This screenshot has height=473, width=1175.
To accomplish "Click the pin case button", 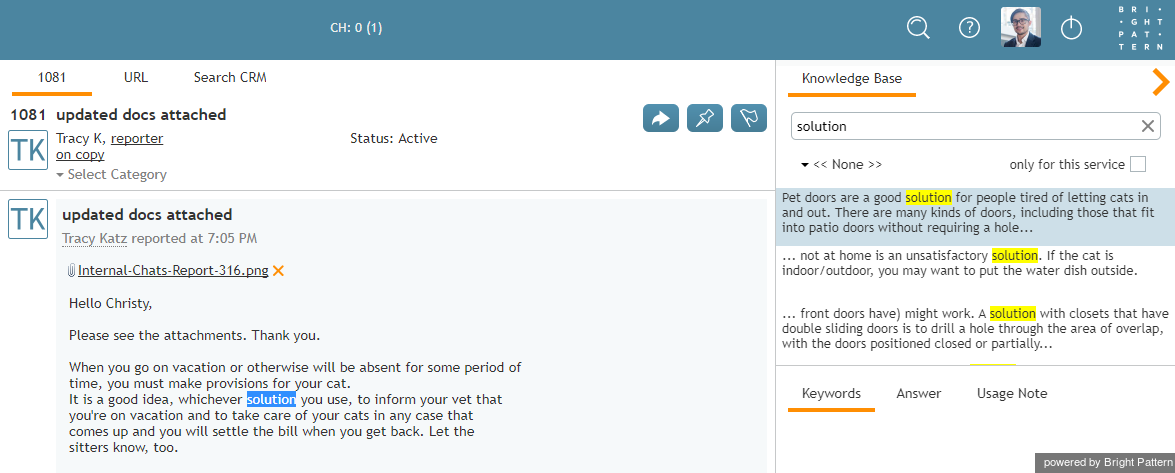I will 705,118.
